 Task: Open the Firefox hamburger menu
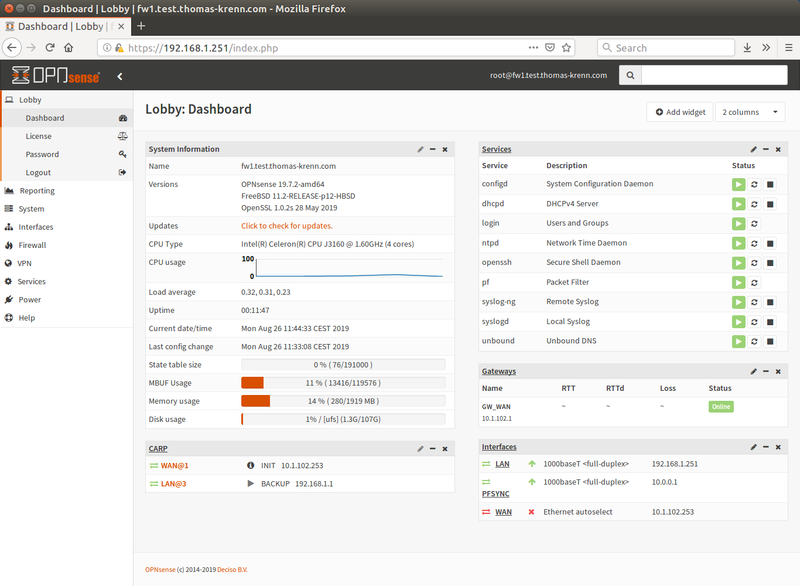pos(788,47)
